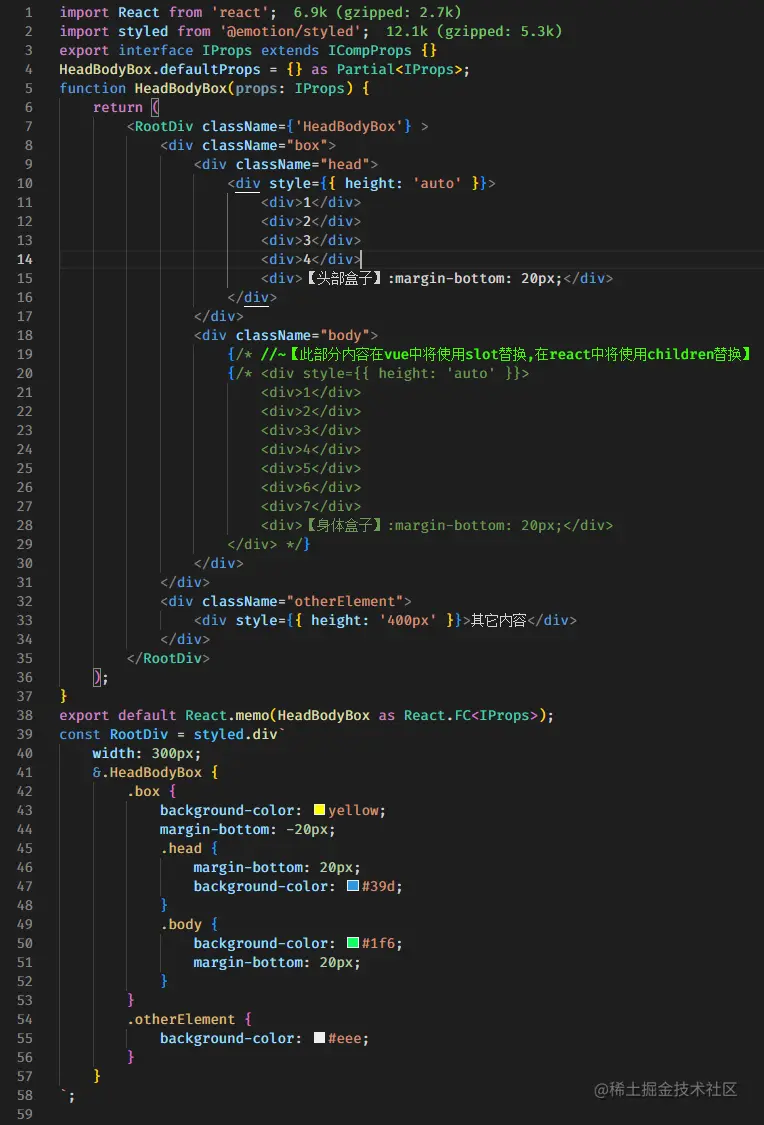Click line number 1 in the gutter

pos(28,12)
